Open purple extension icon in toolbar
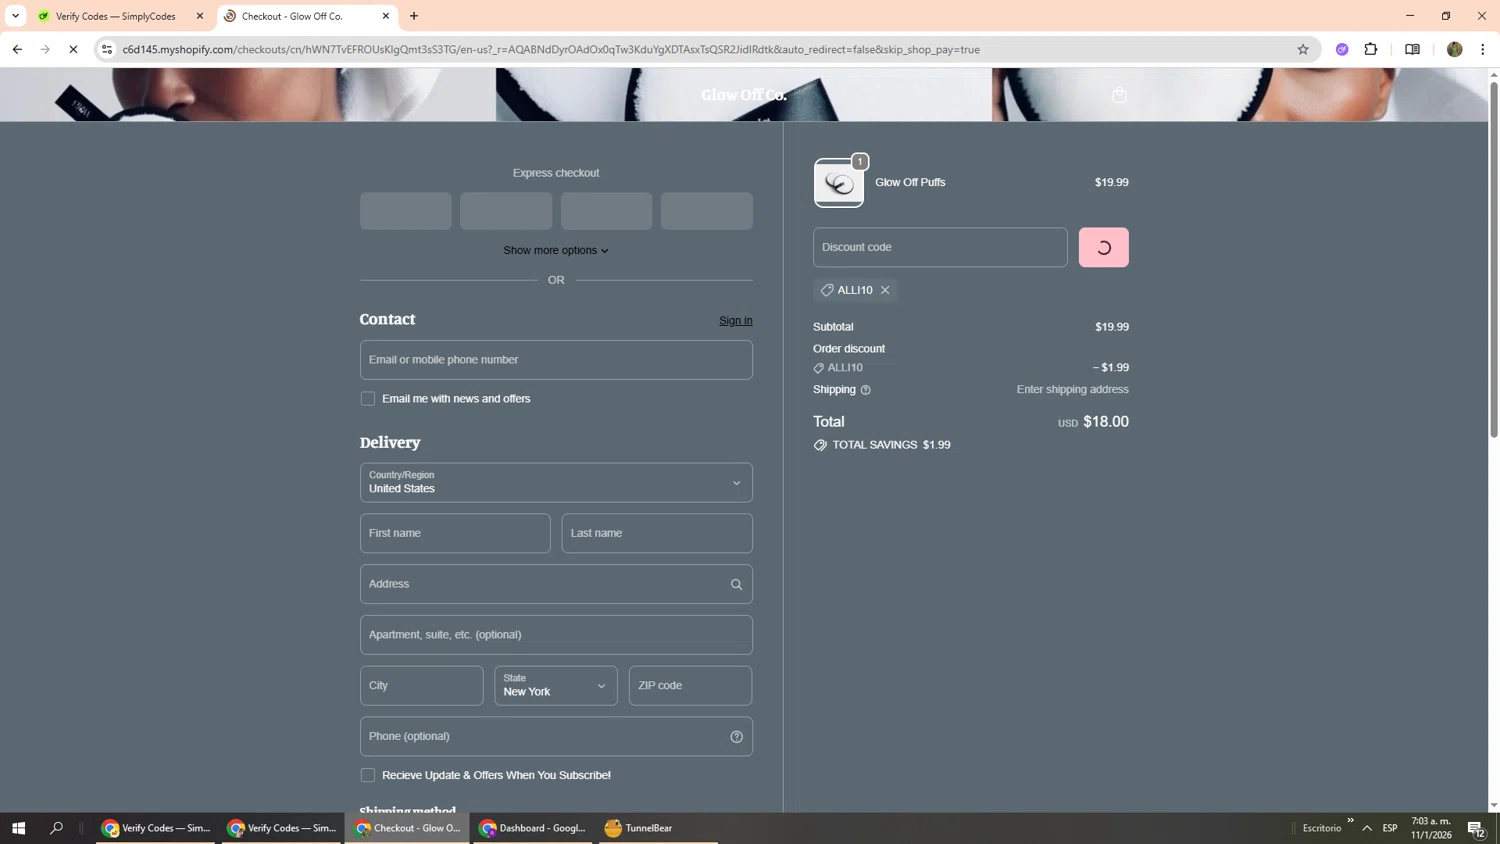Screen dimensions: 1500x844 [1342, 49]
